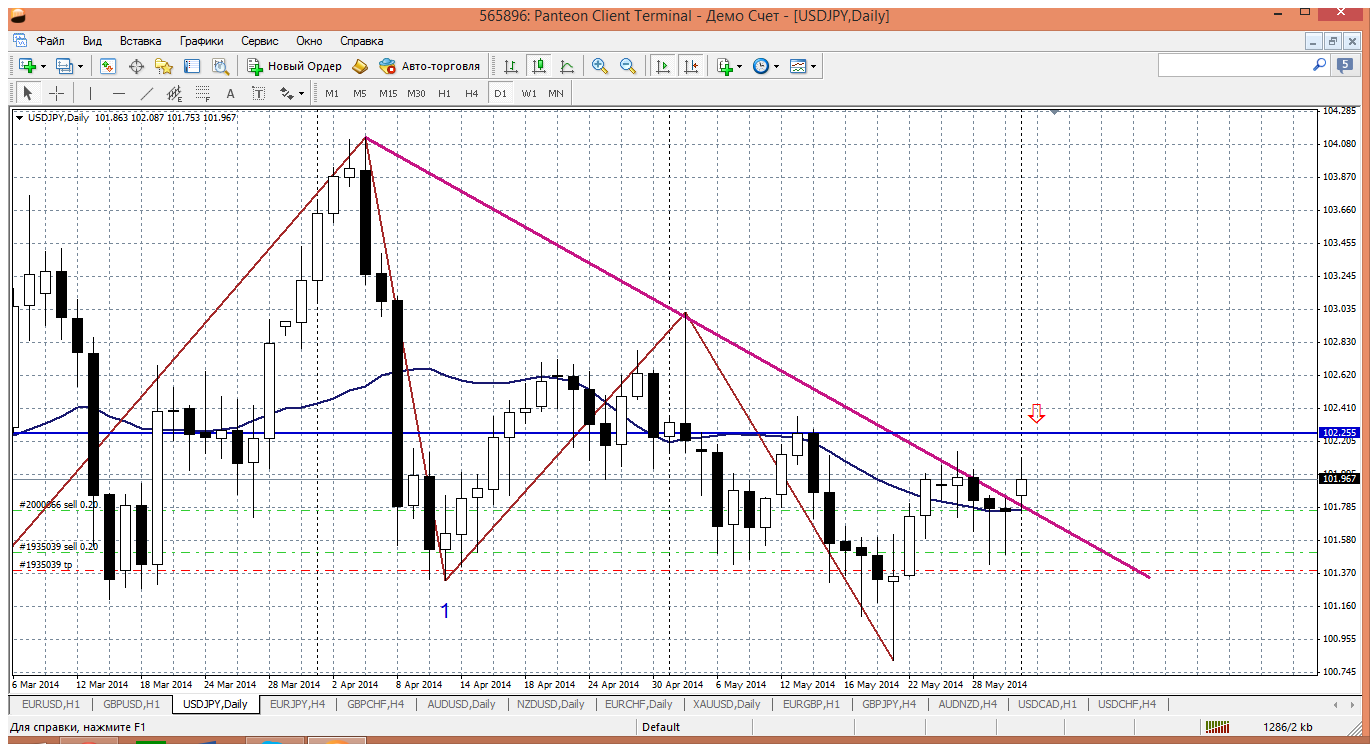Screen dimensions: 1370x744
Task: Open the chat notifications icon showing 5
Action: click(1345, 65)
